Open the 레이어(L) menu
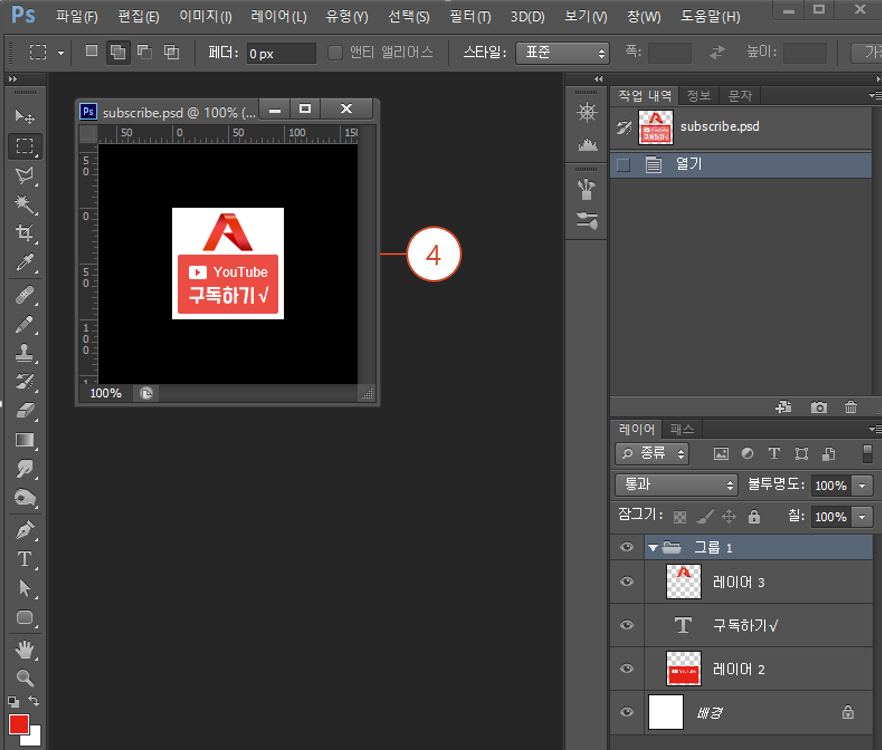 point(278,16)
